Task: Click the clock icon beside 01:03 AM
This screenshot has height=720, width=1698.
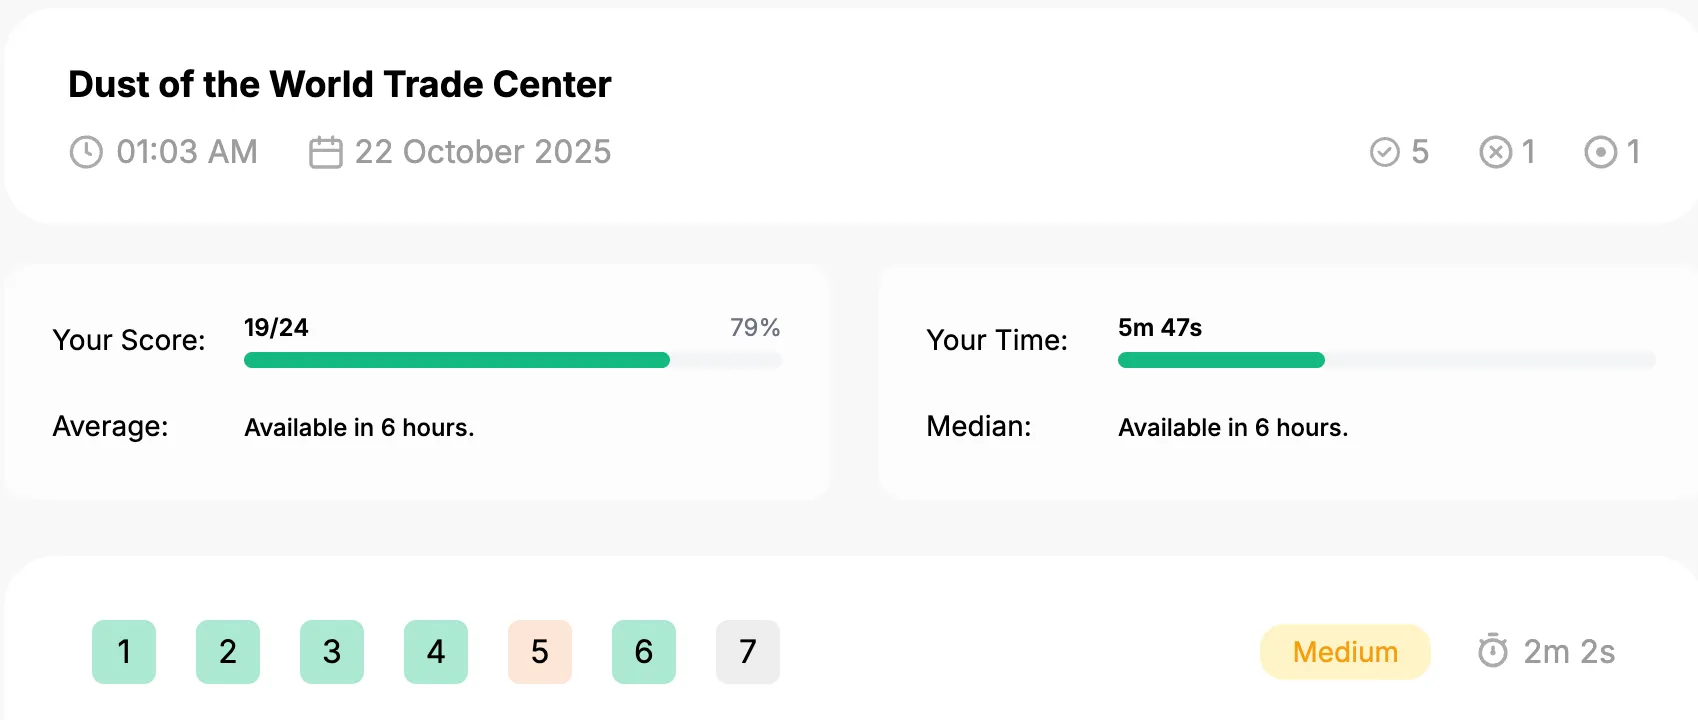Action: tap(86, 152)
